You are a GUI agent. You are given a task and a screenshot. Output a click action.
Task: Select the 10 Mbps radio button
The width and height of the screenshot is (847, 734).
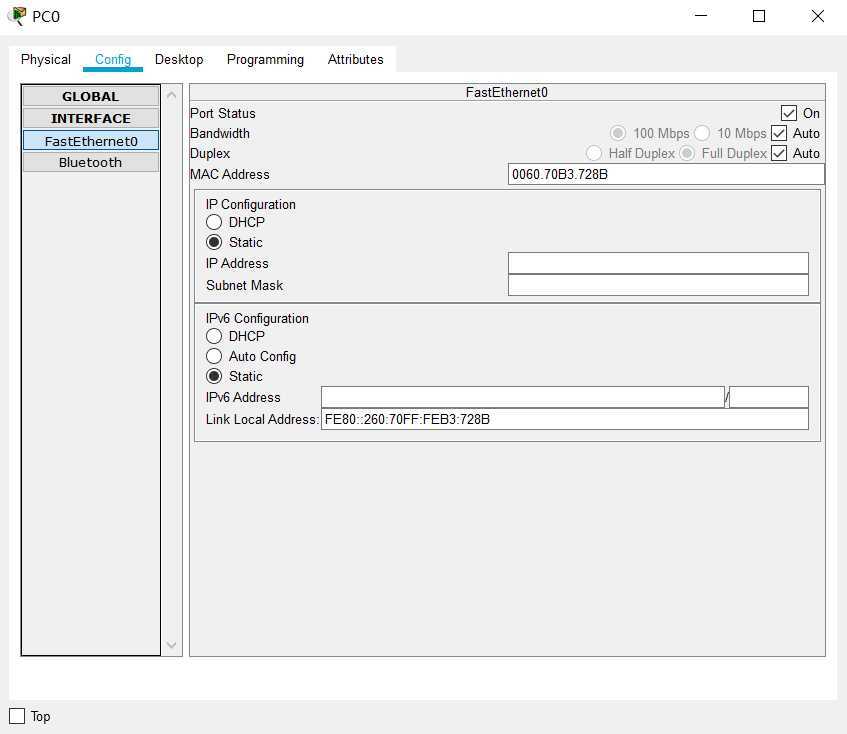702,133
